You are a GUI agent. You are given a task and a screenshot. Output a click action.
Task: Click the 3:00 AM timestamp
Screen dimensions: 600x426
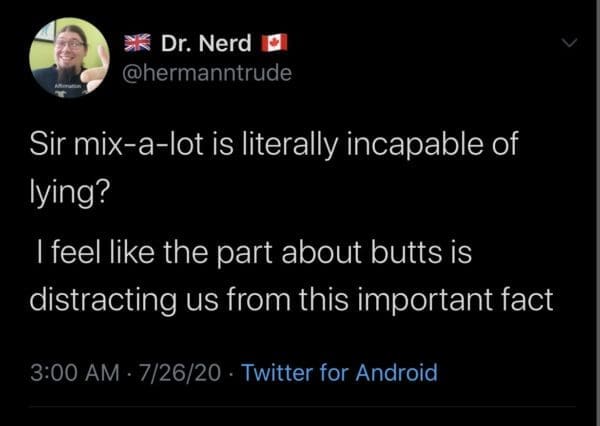[70, 373]
